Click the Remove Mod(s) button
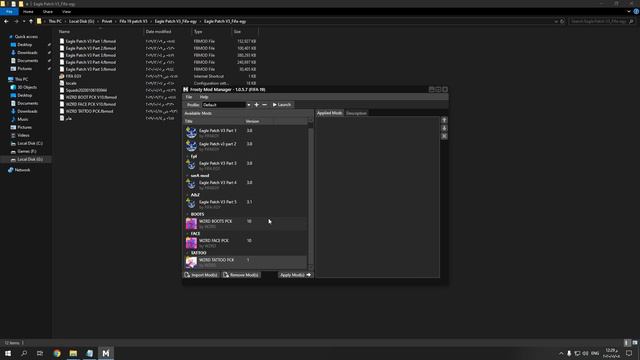Screen dimensions: 640x360 [x=241, y=275]
